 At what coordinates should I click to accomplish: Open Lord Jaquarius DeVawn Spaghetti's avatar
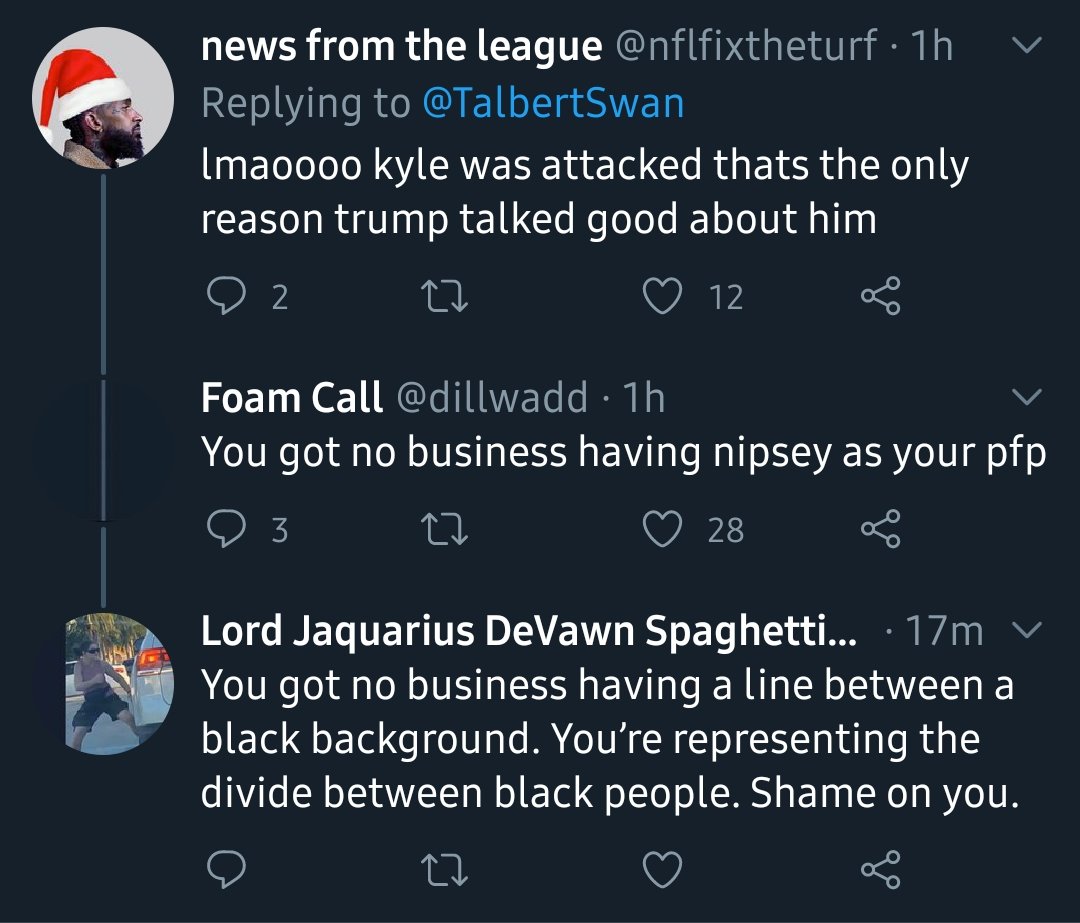click(118, 684)
